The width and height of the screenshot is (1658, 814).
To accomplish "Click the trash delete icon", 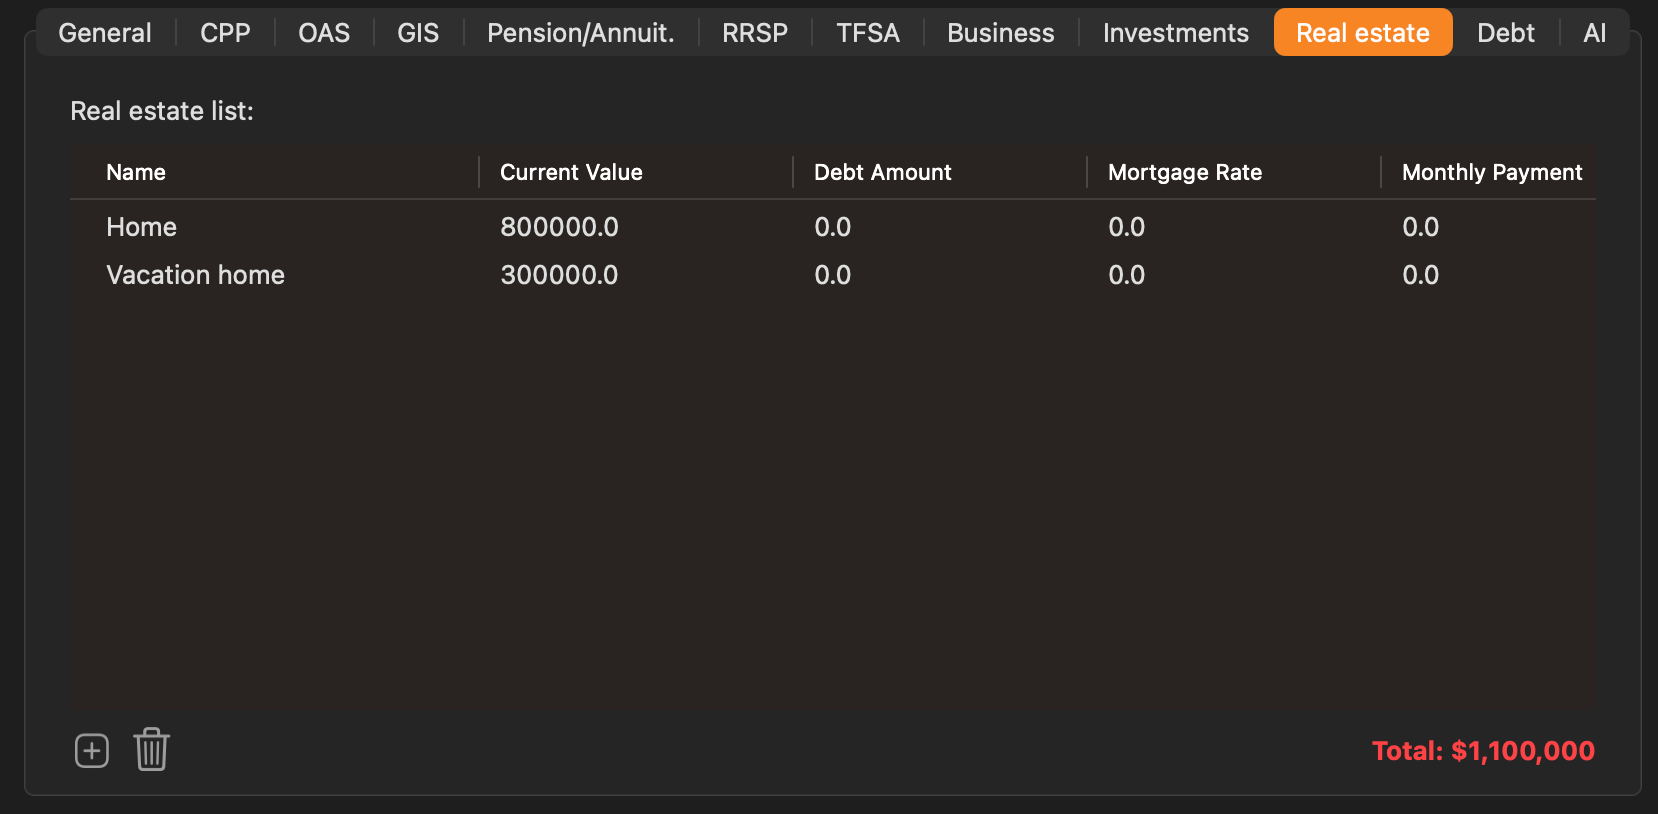I will click(x=151, y=749).
